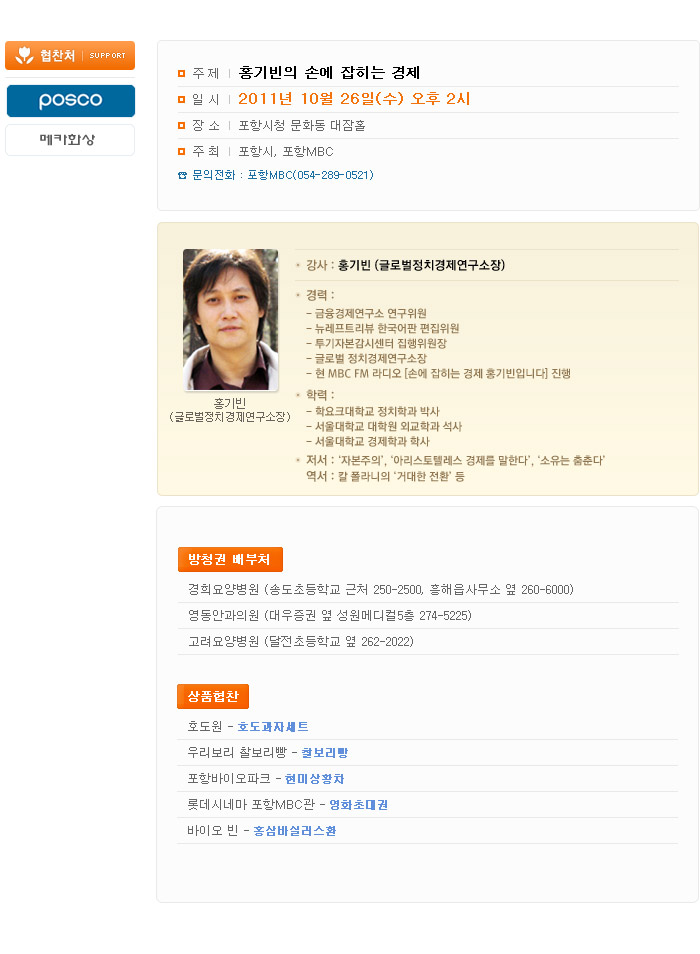Image resolution: width=700 pixels, height=954 pixels.
Task: Open the 찰보리빵 product link
Action: point(325,753)
